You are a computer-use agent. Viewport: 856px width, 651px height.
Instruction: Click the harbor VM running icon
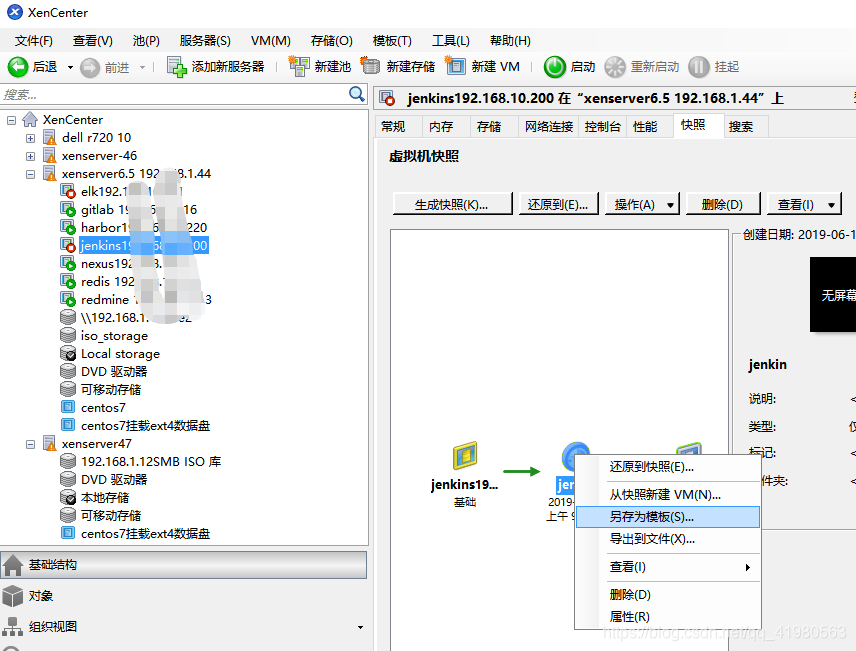pos(68,228)
